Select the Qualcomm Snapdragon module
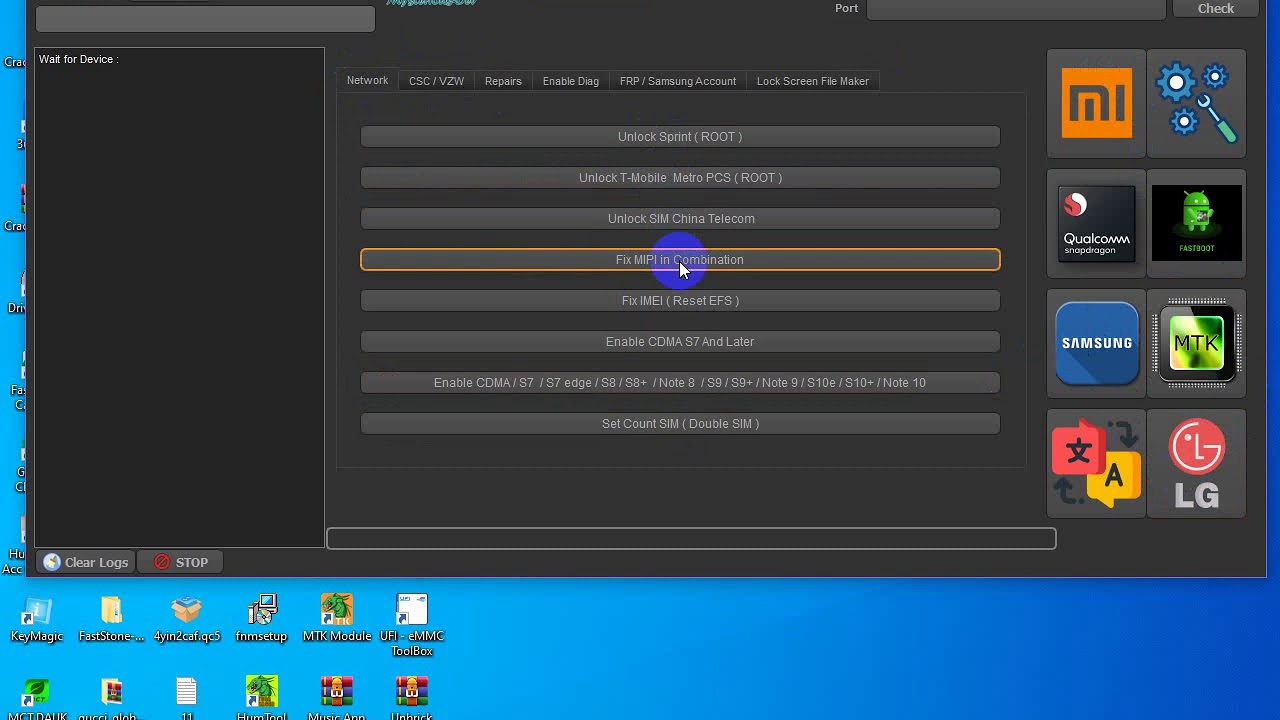Viewport: 1280px width, 720px height. coord(1096,223)
